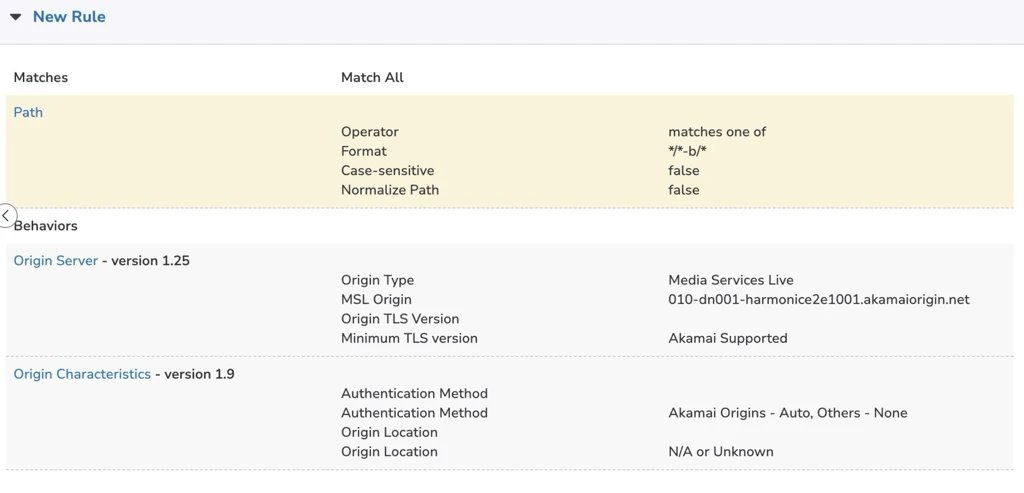Select the Behaviors section header

click(46, 226)
